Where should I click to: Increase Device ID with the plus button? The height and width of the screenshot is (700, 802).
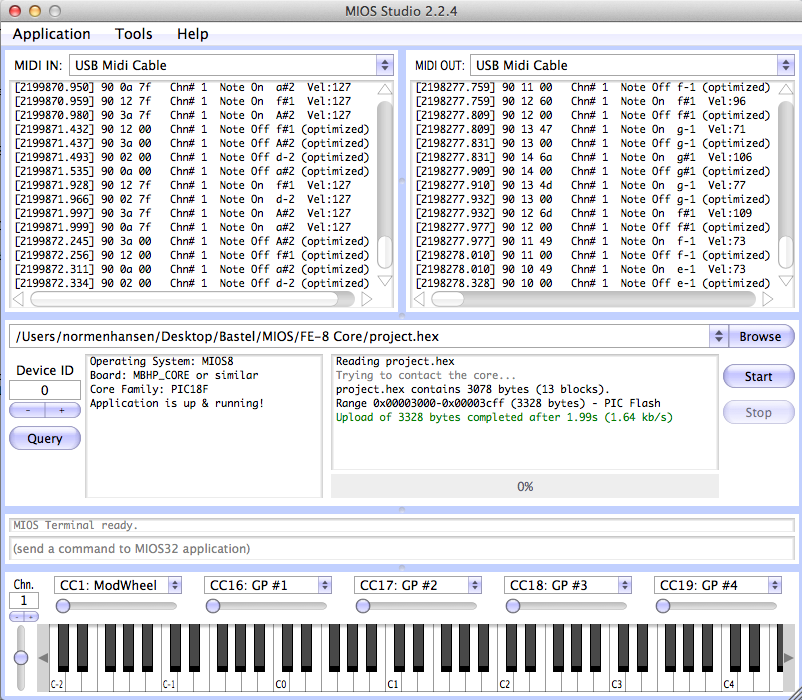coord(62,410)
